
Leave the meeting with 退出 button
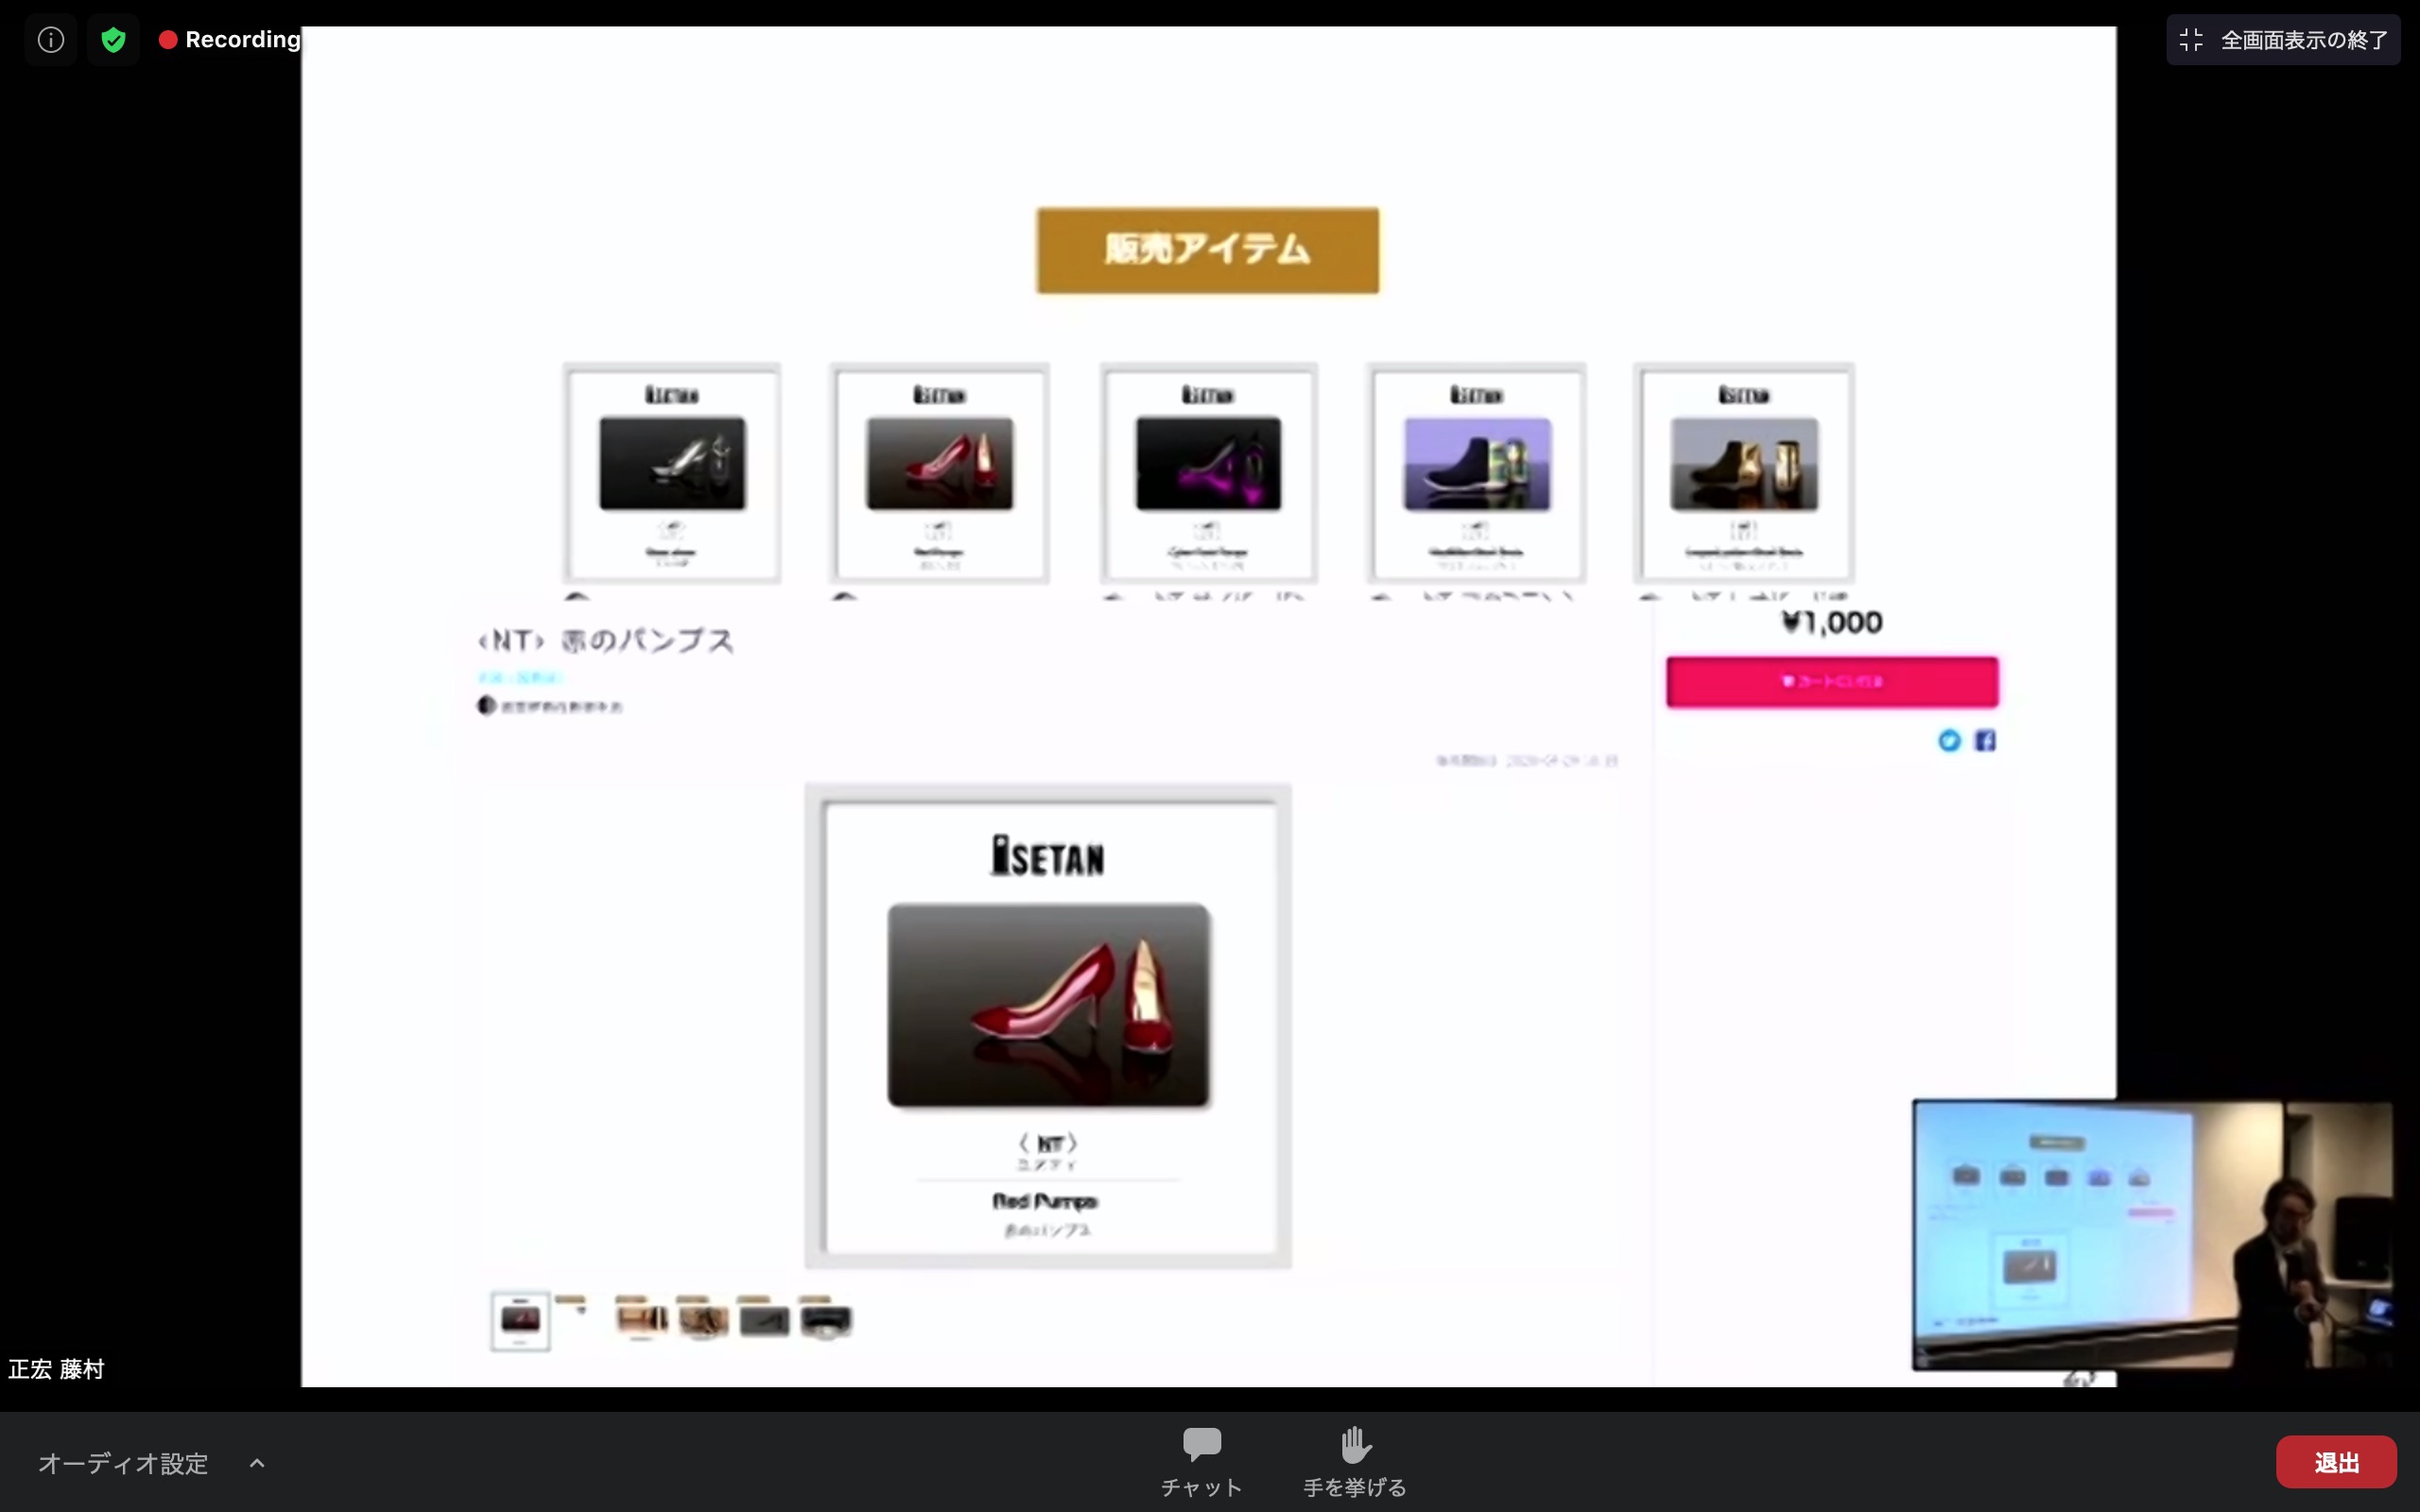[2335, 1462]
